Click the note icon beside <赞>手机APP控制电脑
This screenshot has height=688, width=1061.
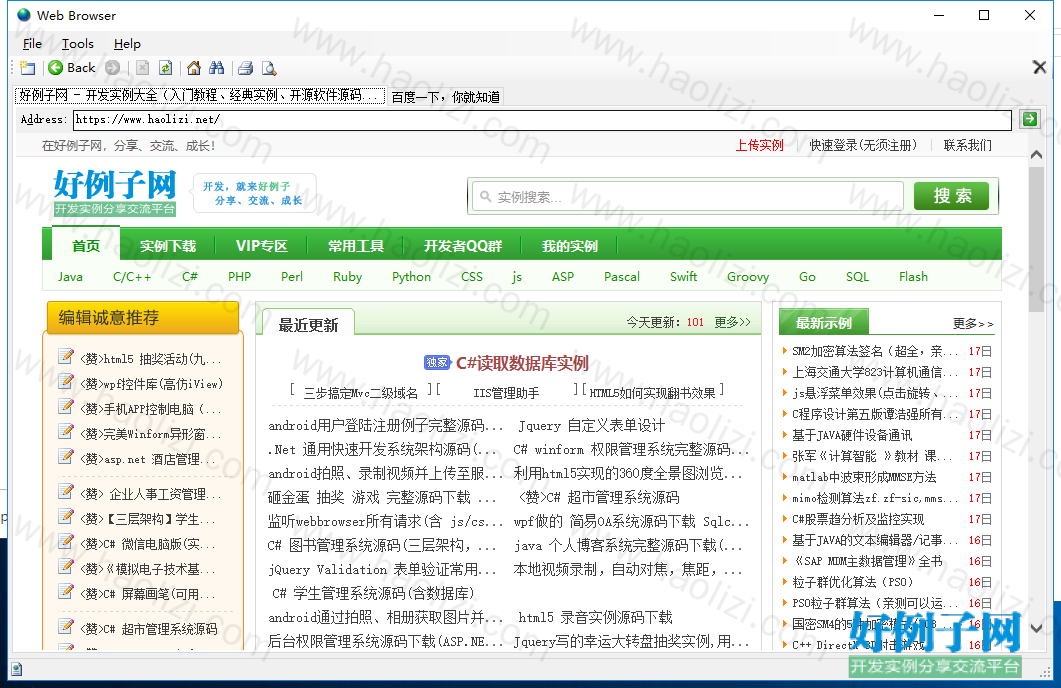tap(66, 407)
